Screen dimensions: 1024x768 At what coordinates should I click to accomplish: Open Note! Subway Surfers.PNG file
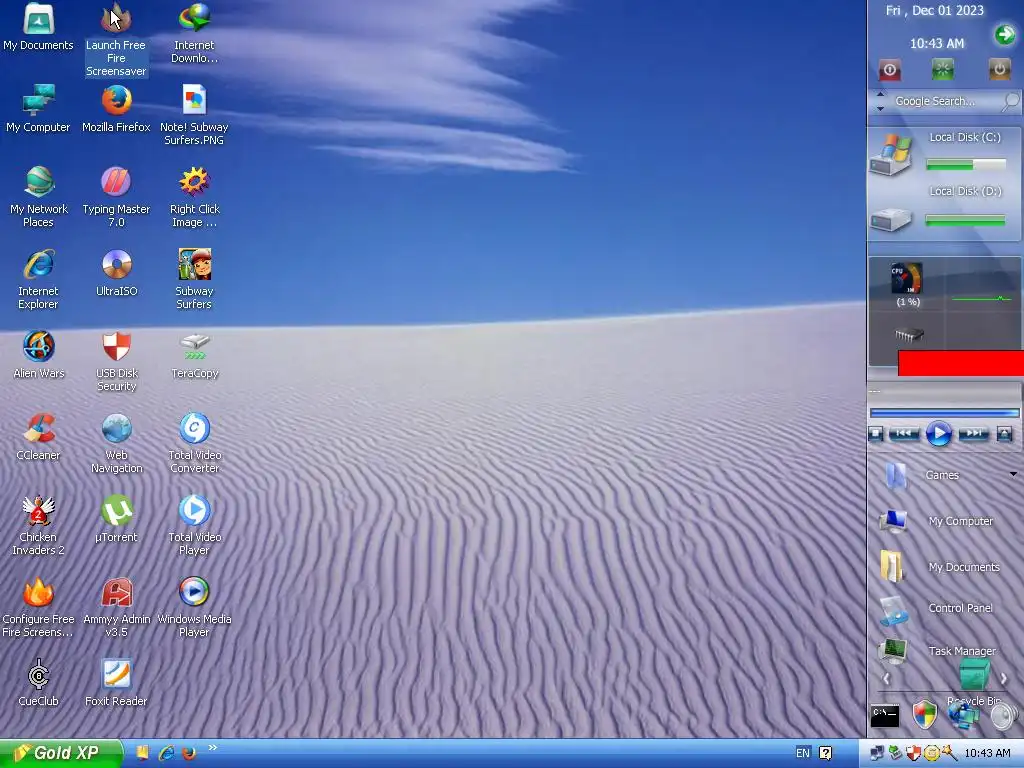pos(194,115)
